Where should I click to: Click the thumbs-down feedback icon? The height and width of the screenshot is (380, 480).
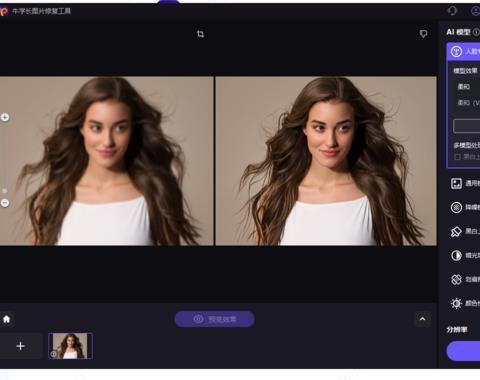423,34
